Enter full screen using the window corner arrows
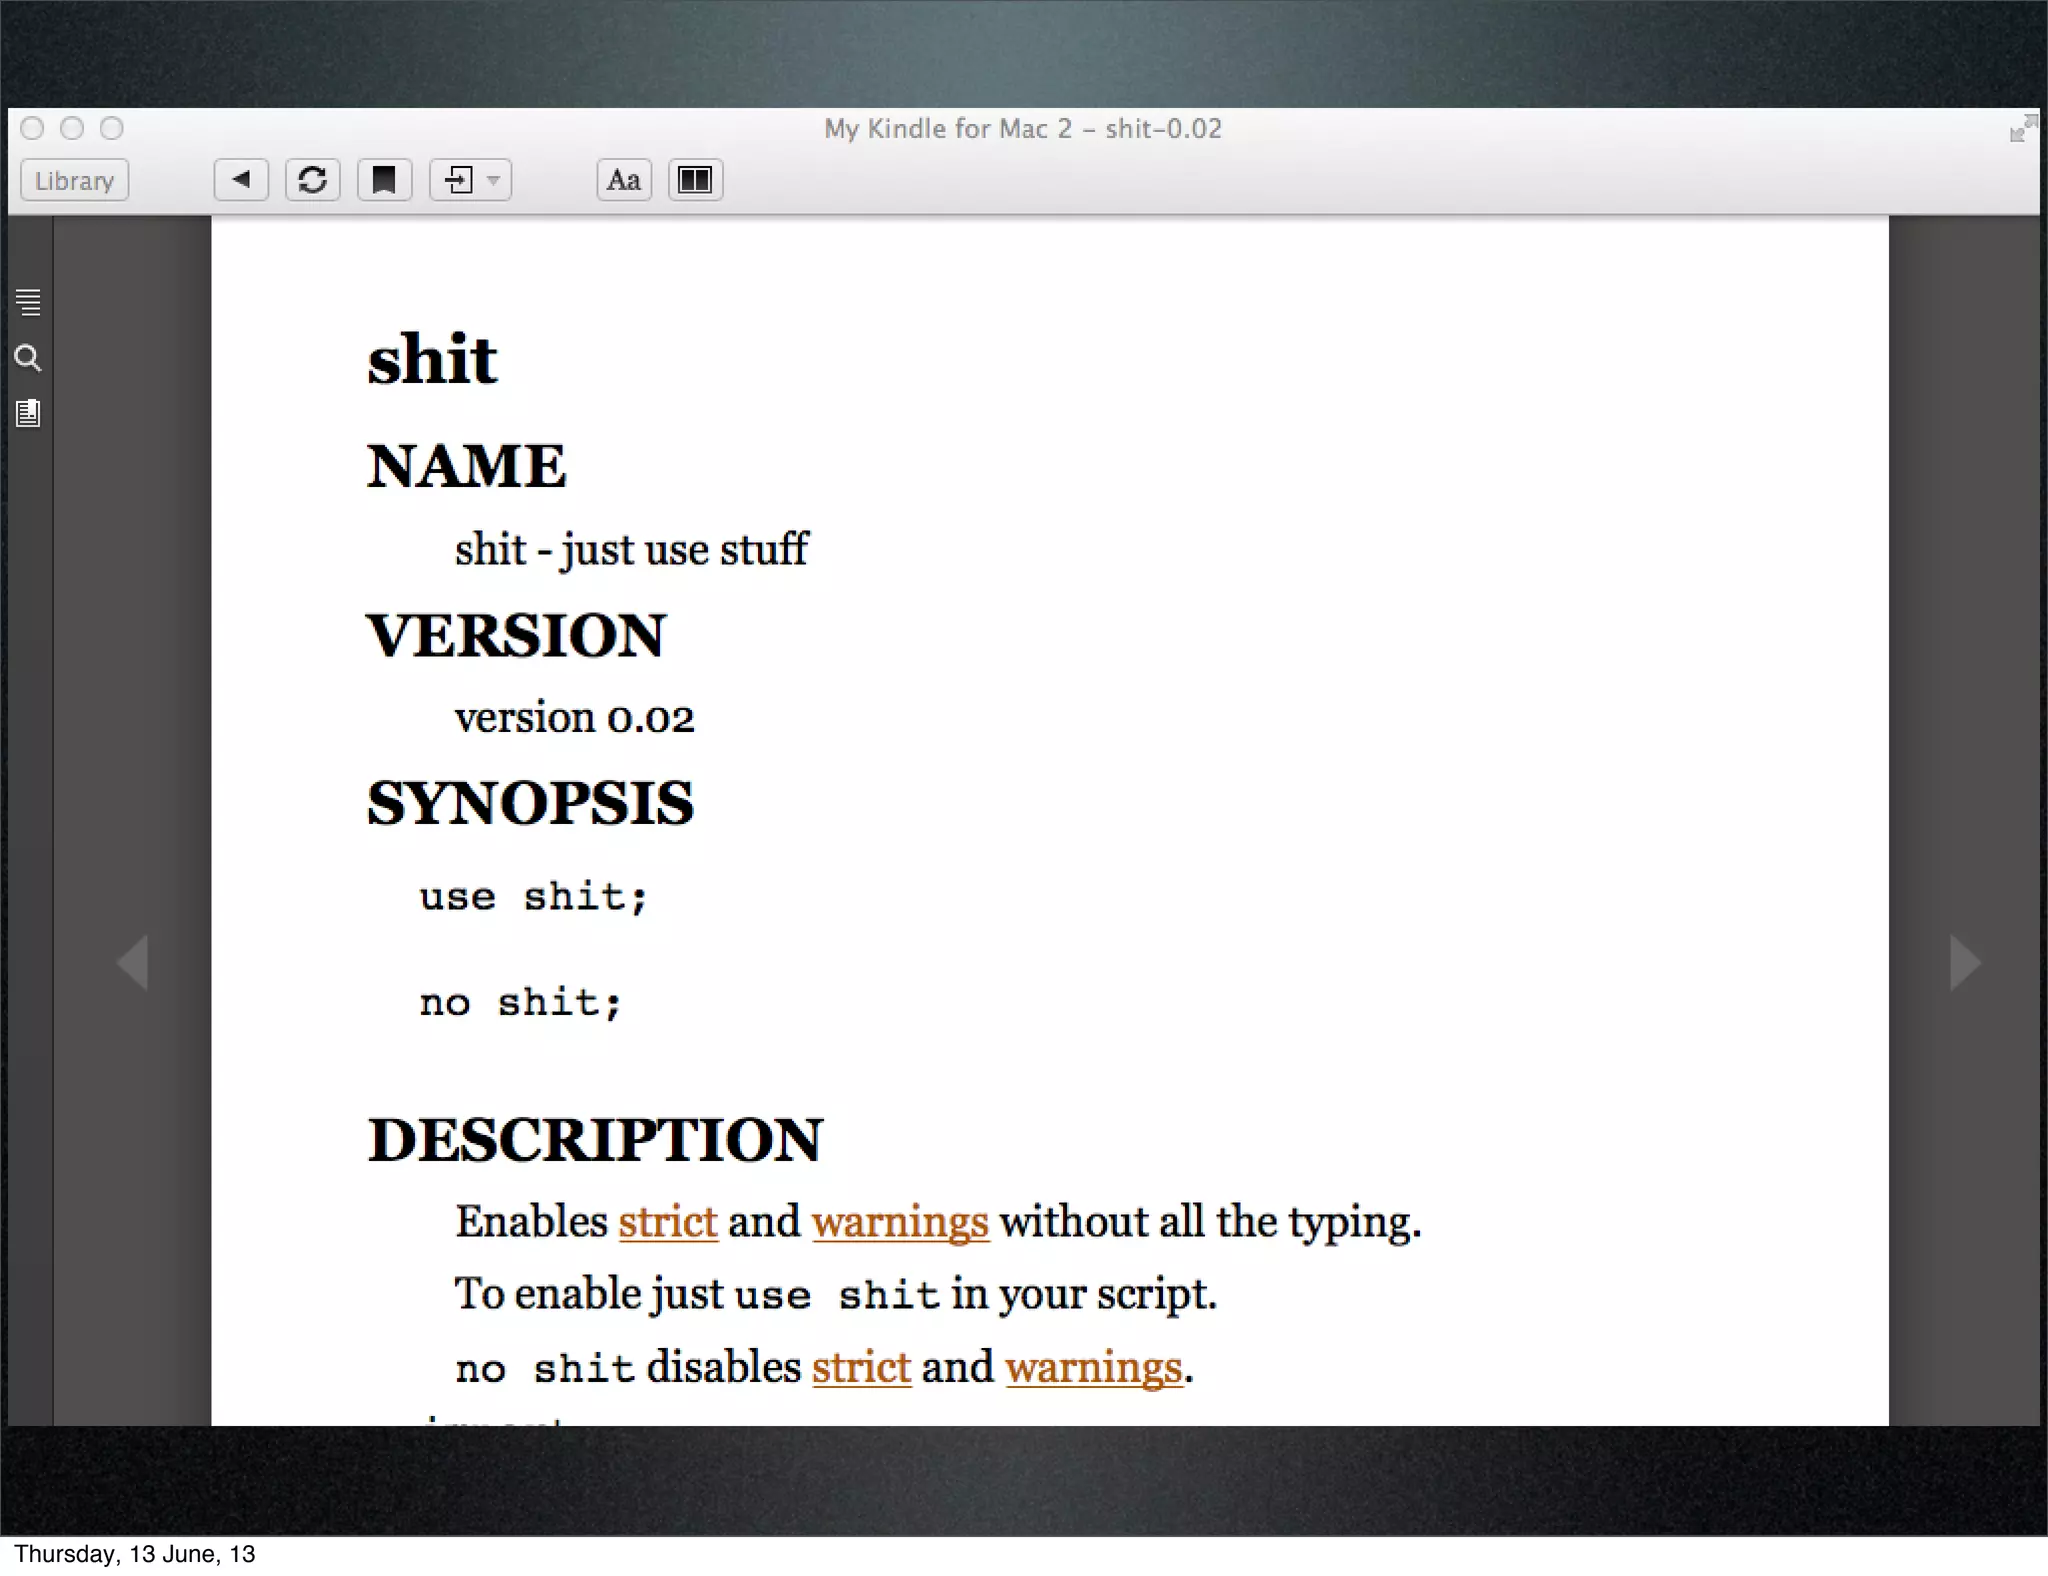 [x=2022, y=129]
